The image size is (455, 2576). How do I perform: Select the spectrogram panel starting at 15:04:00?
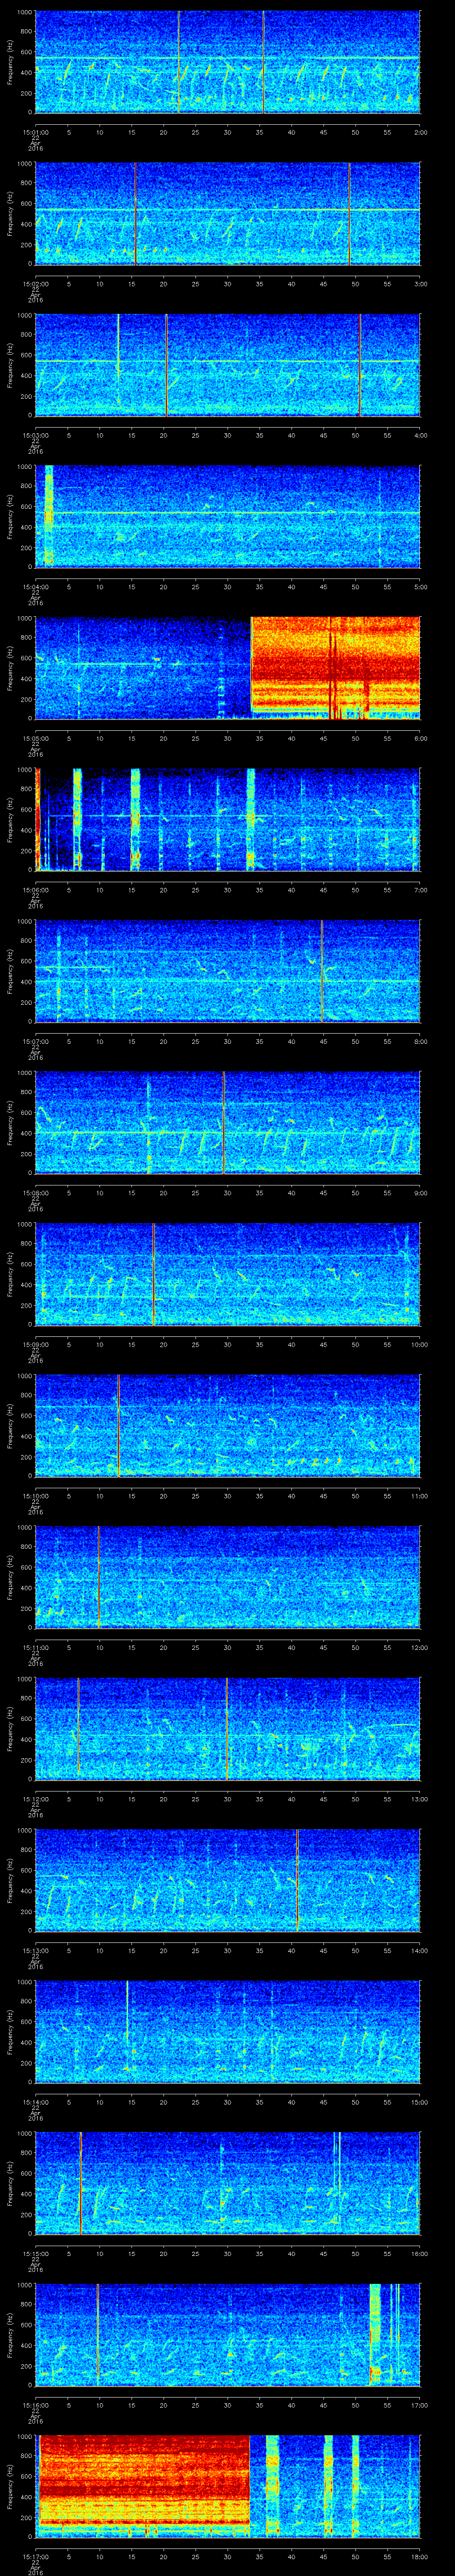pyautogui.click(x=228, y=516)
